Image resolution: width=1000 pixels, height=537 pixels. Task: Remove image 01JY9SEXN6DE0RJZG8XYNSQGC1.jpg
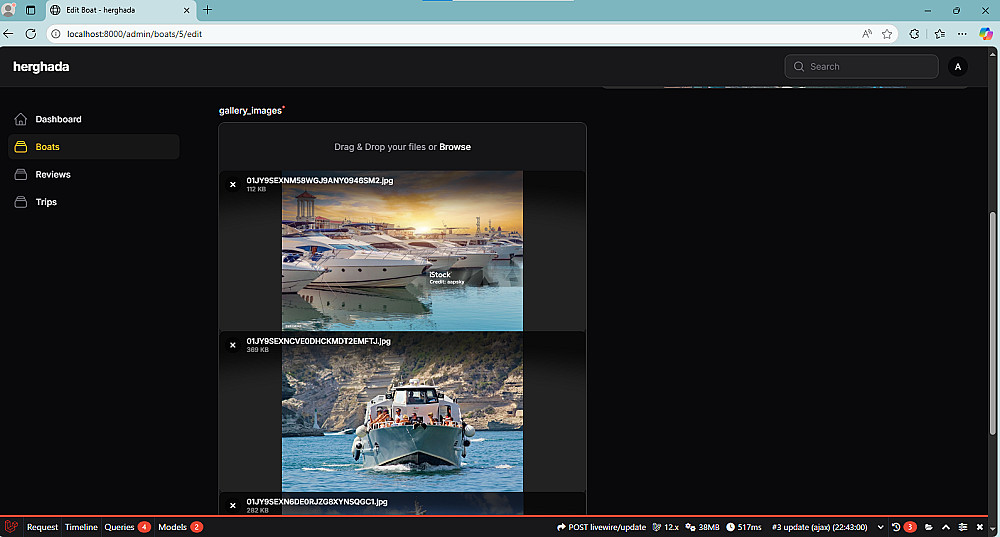tap(233, 505)
